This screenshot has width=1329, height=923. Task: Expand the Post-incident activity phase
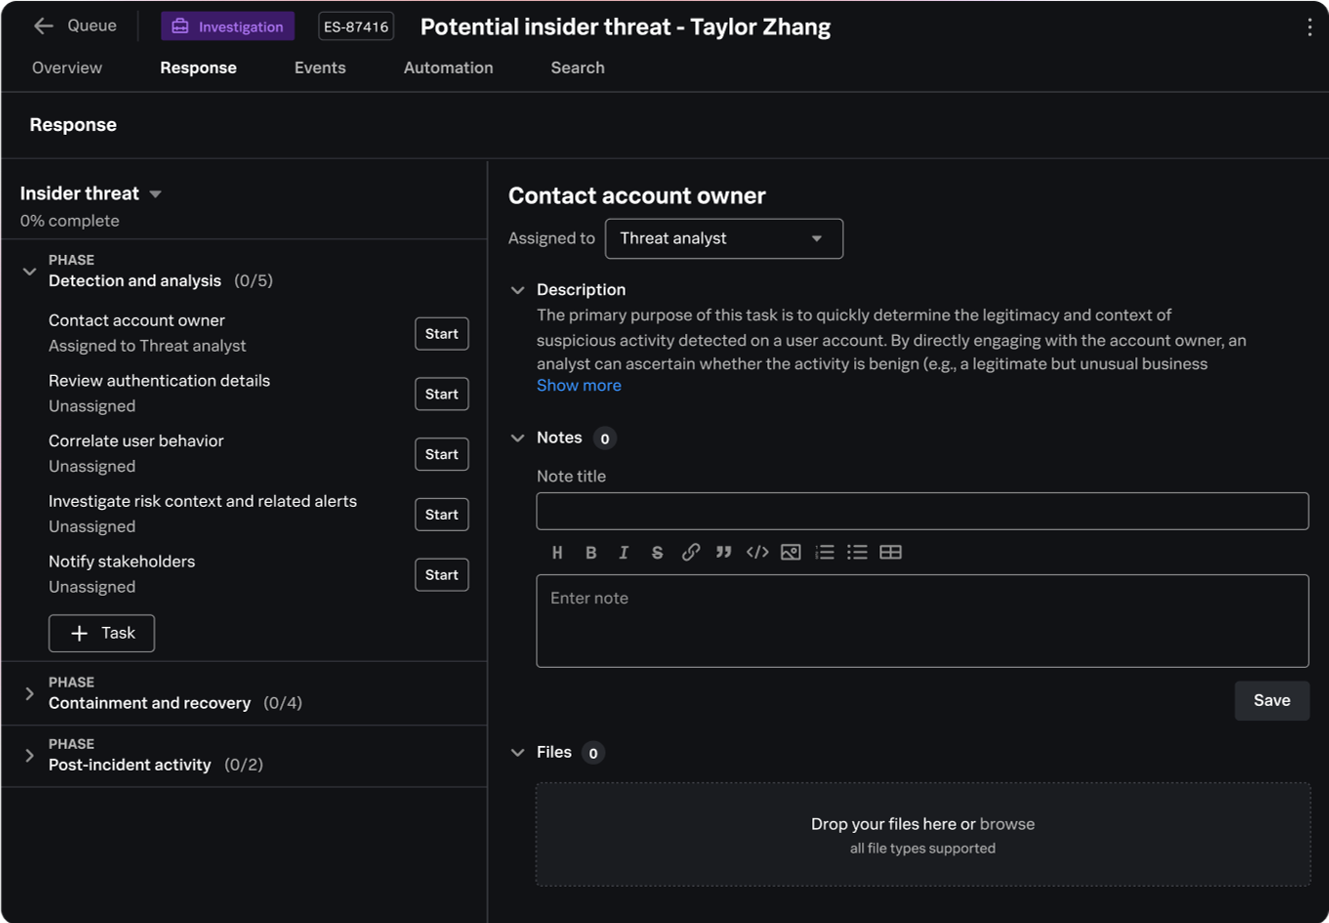coord(30,755)
